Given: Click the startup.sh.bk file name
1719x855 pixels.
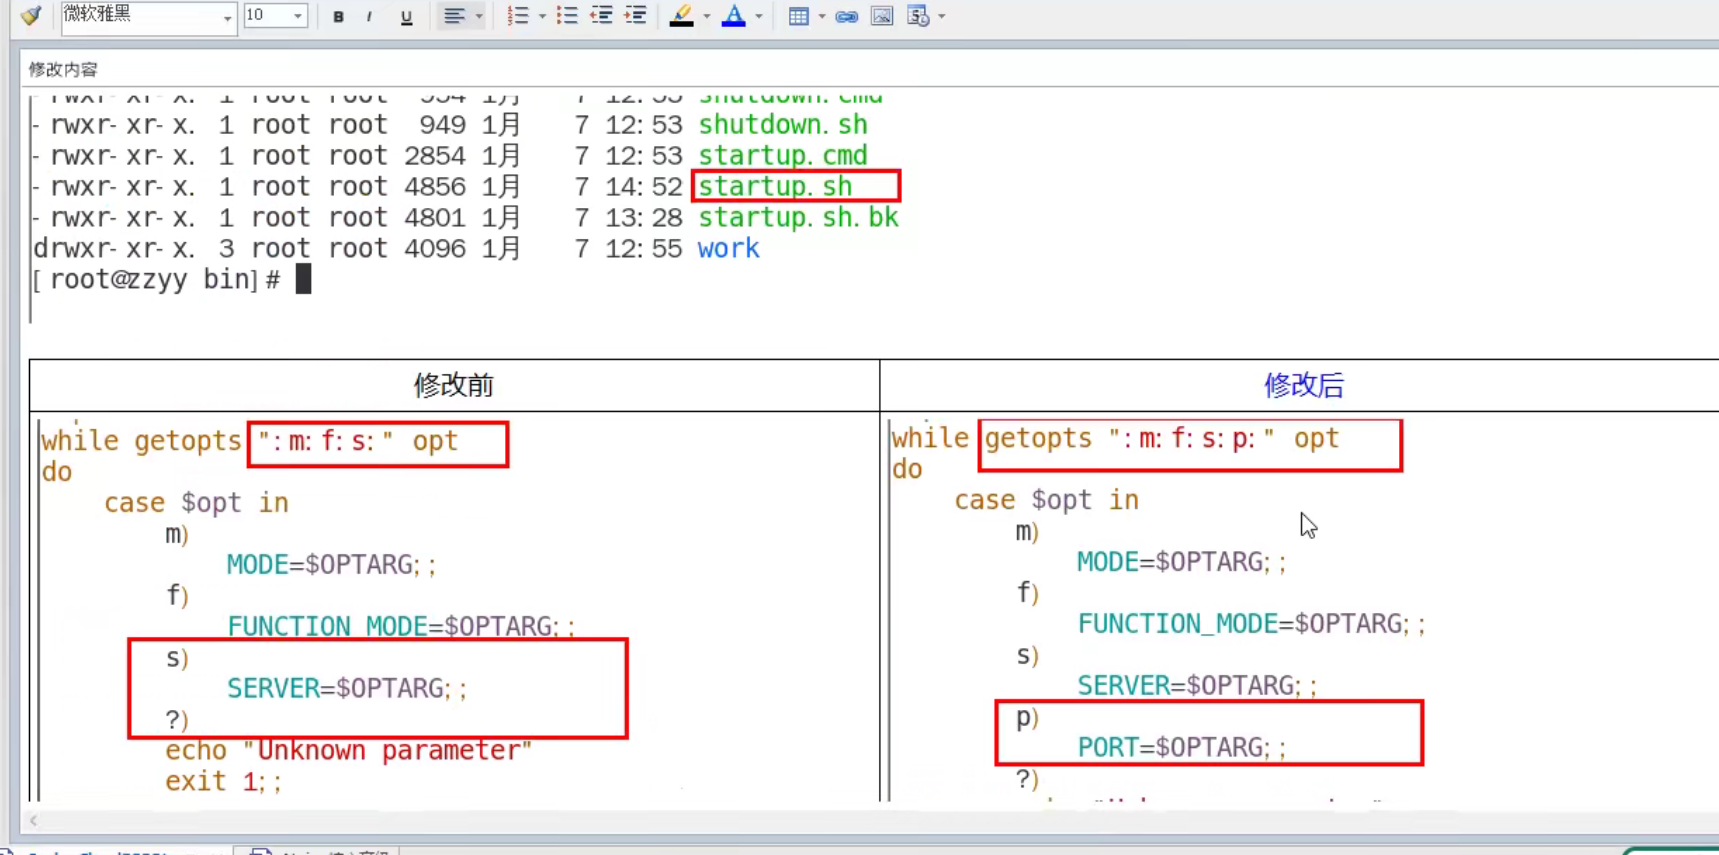Looking at the screenshot, I should point(798,218).
